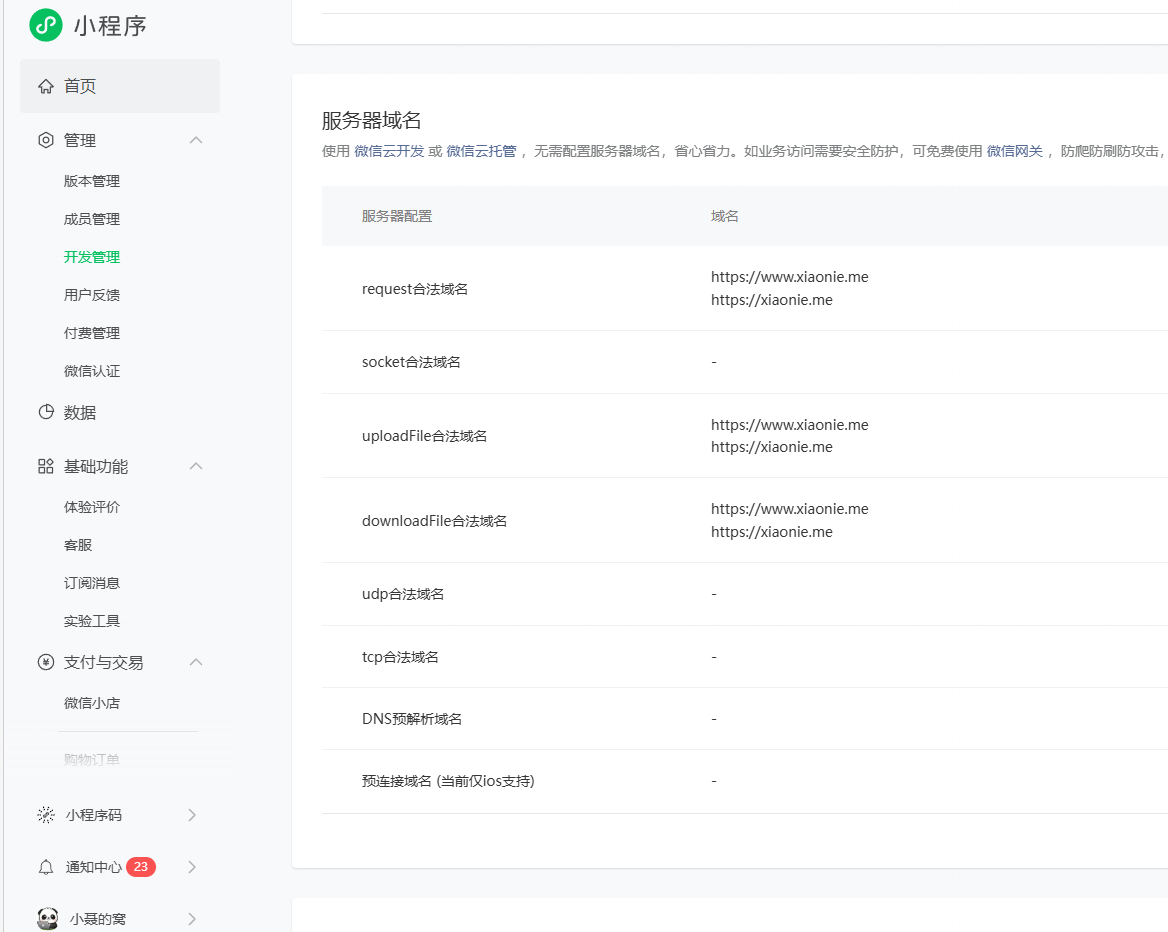Viewport: 1168px width, 932px height.
Task: Click the 小聂的窝 panda avatar icon
Action: [45, 917]
